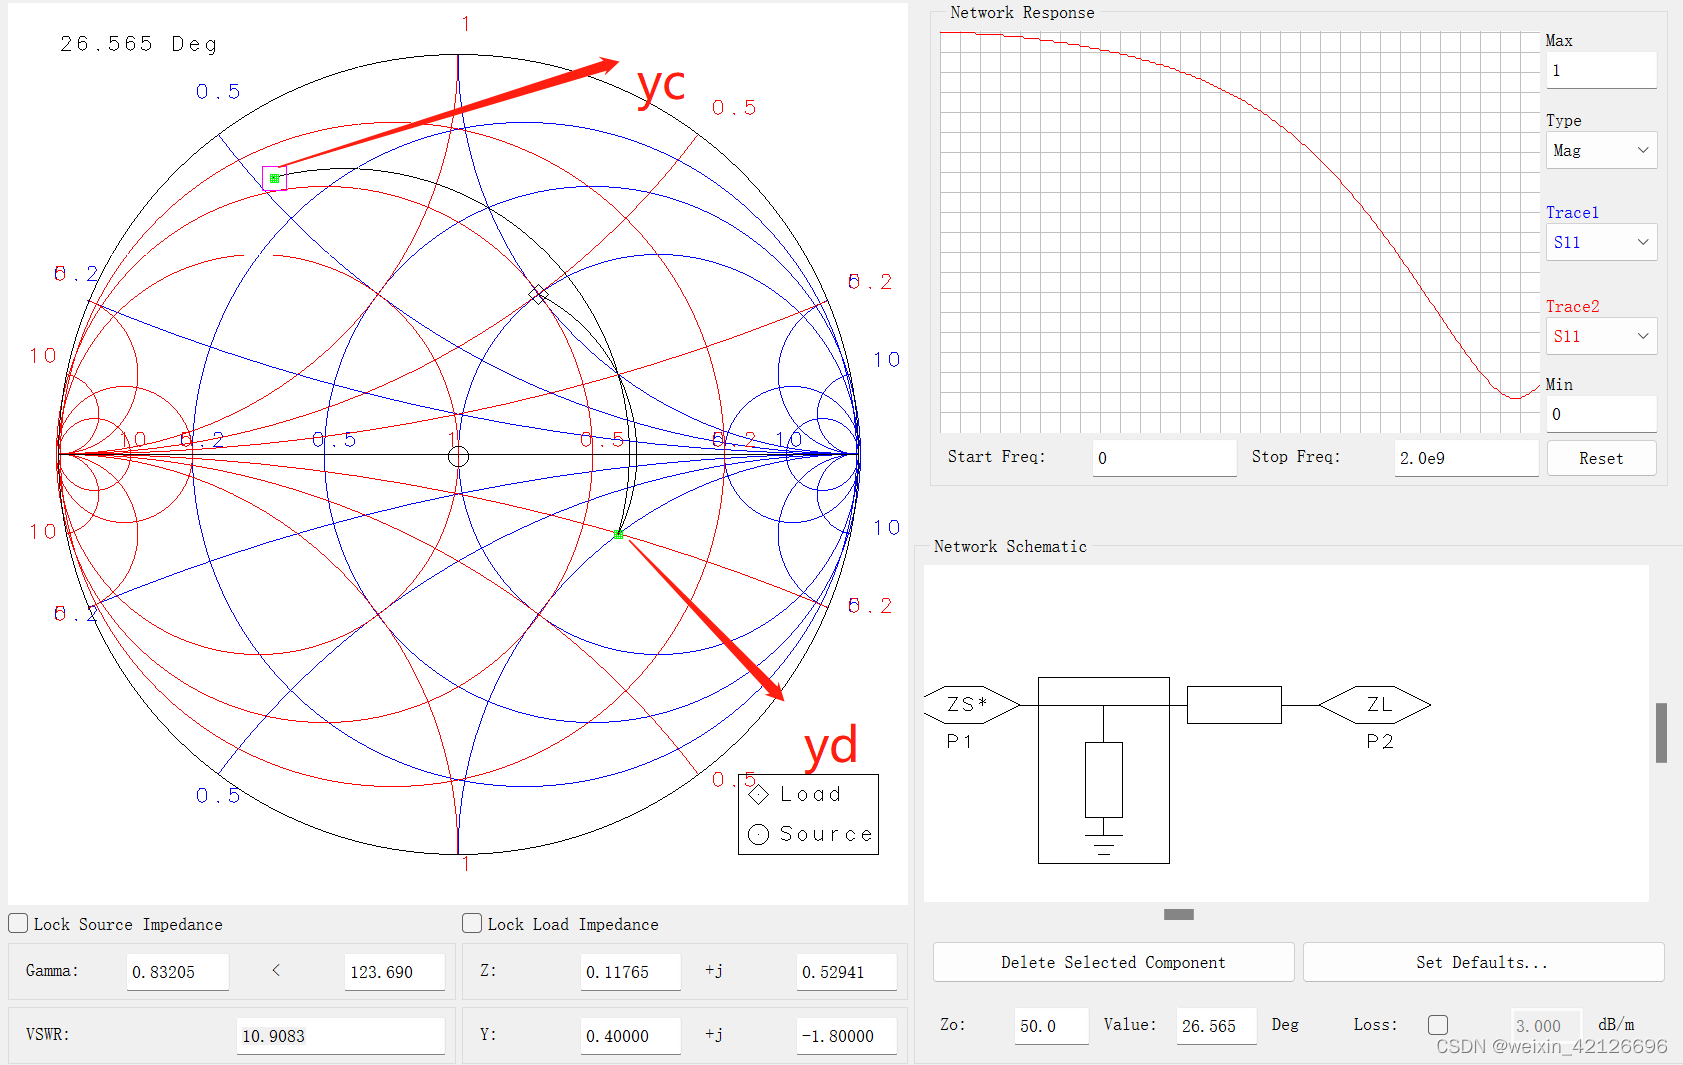Click the Zo field showing 50.0
The width and height of the screenshot is (1683, 1065).
1051,1026
